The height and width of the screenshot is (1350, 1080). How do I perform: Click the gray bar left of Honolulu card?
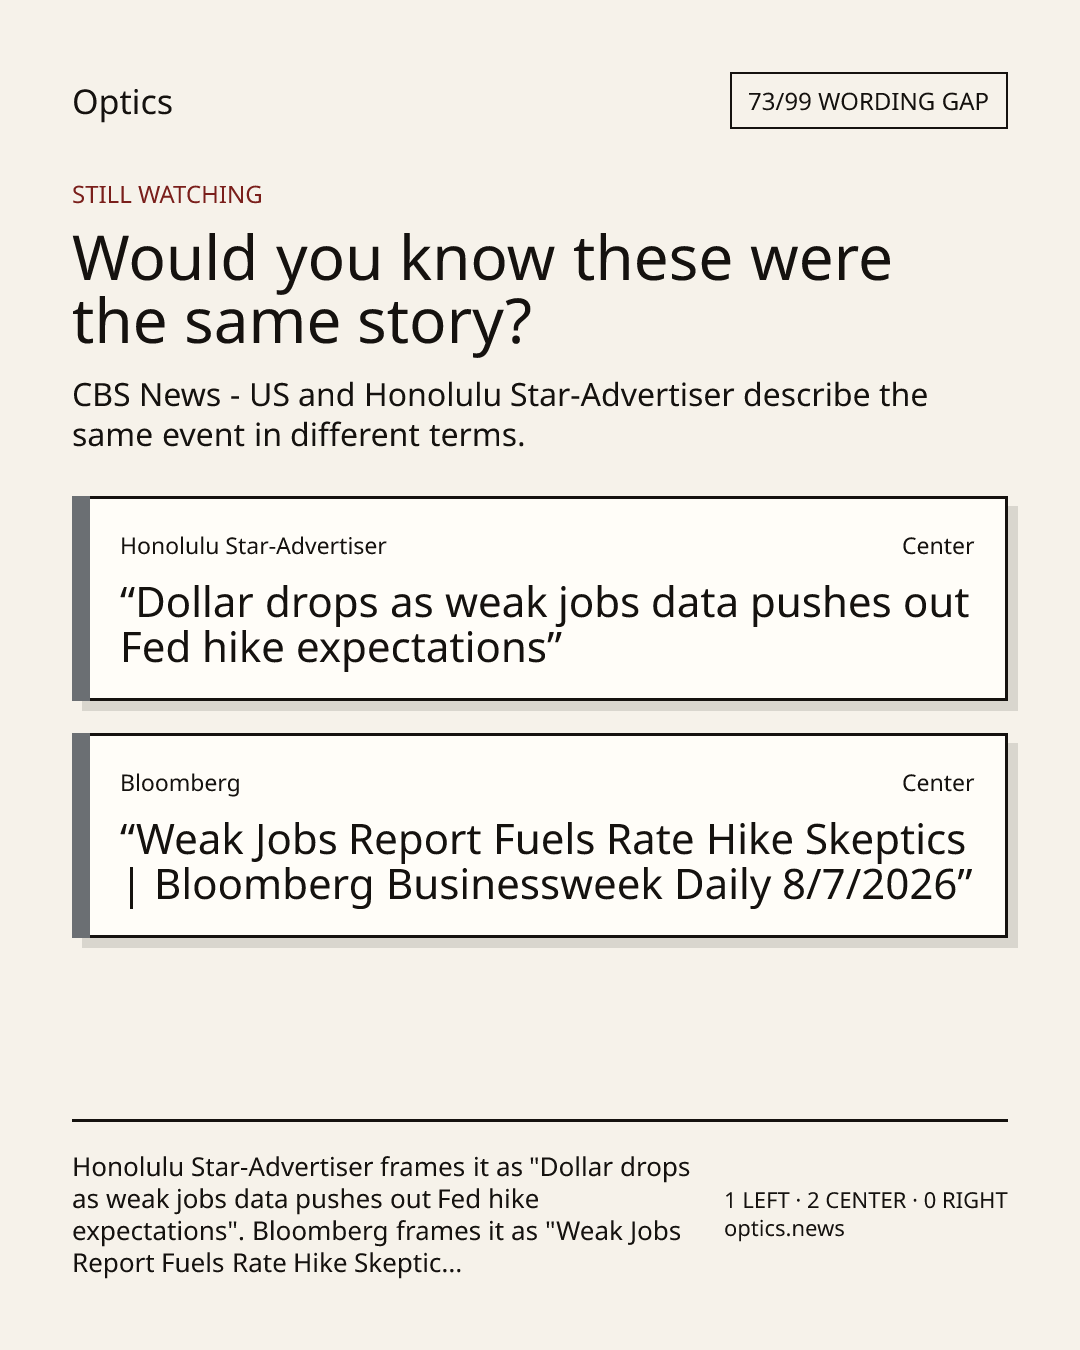[81, 598]
